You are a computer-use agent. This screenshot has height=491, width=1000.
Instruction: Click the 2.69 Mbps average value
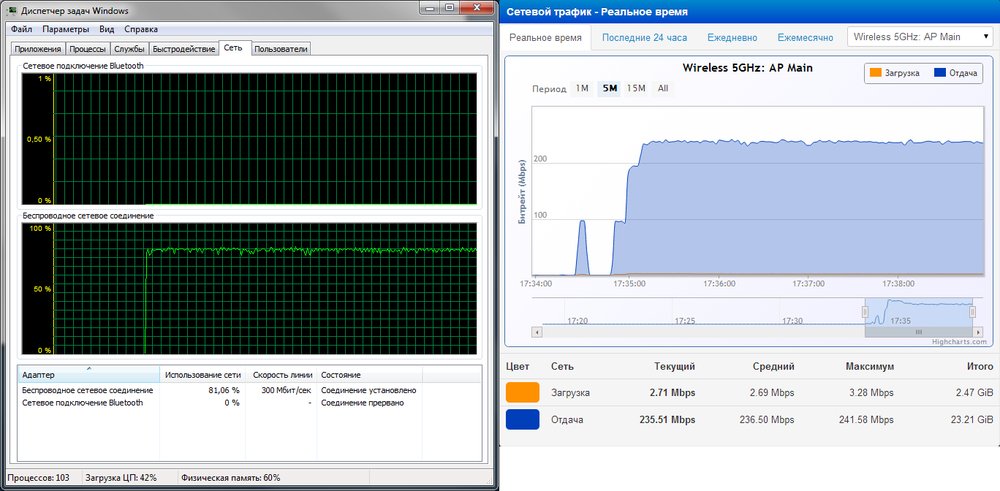click(772, 392)
